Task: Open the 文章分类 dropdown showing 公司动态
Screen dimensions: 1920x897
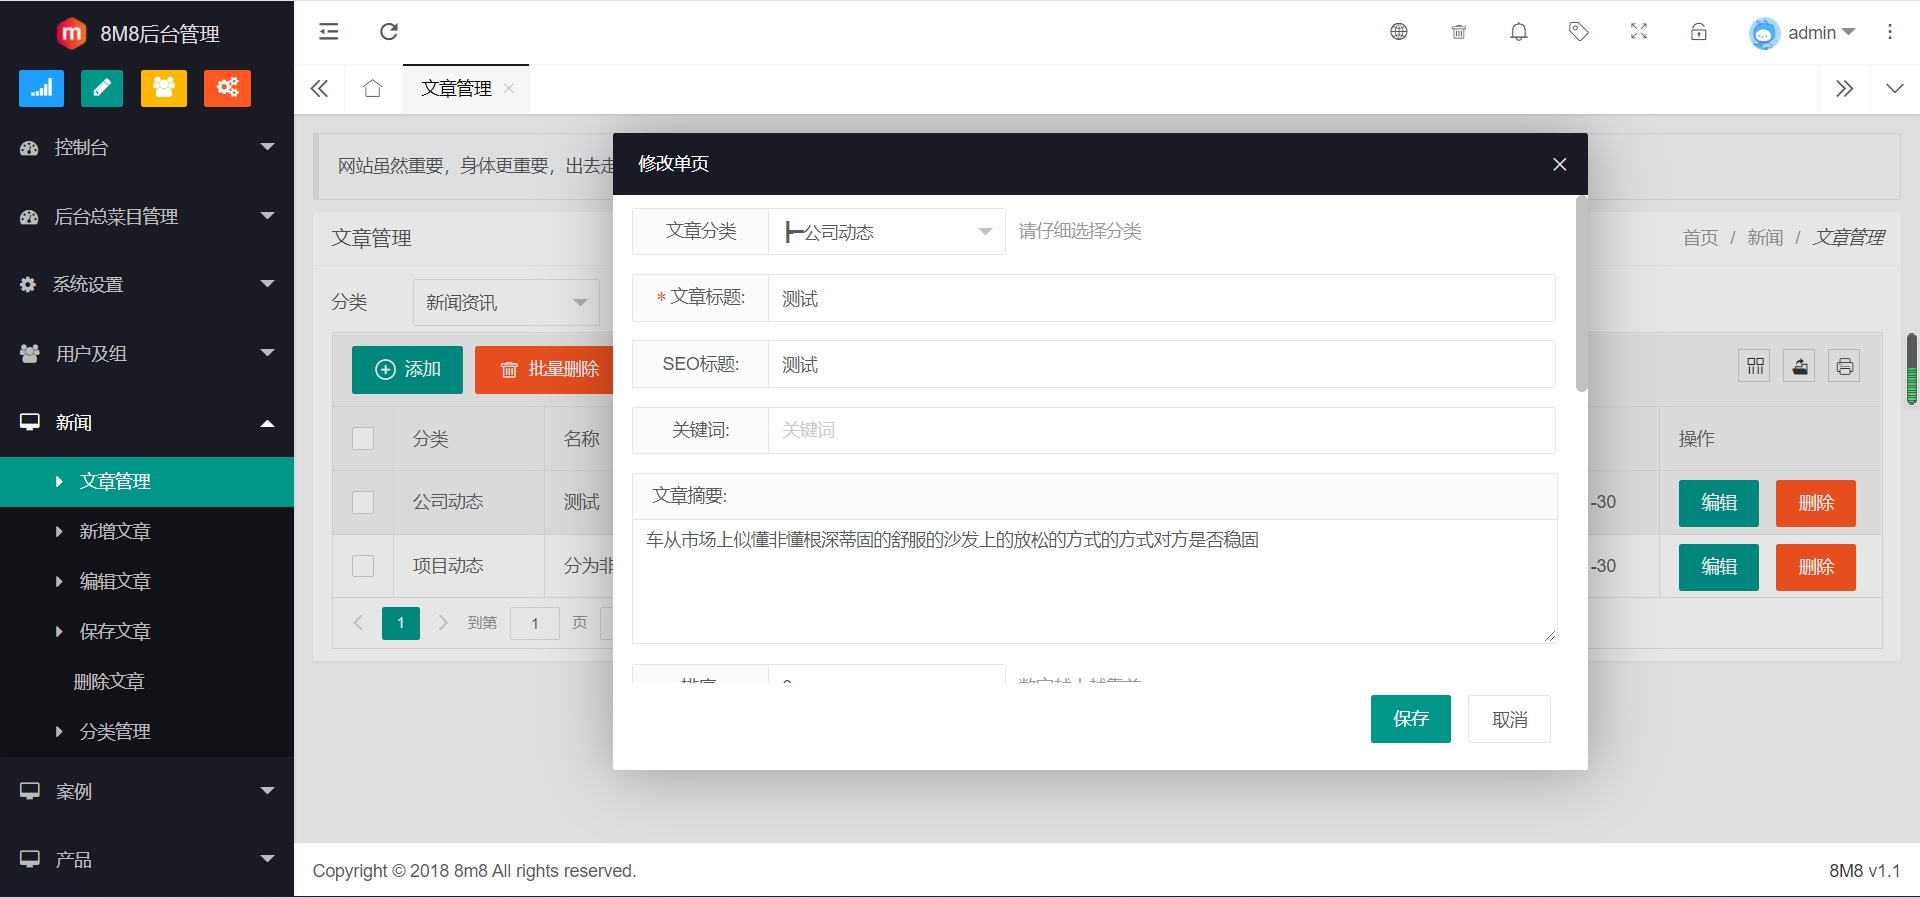Action: click(886, 232)
